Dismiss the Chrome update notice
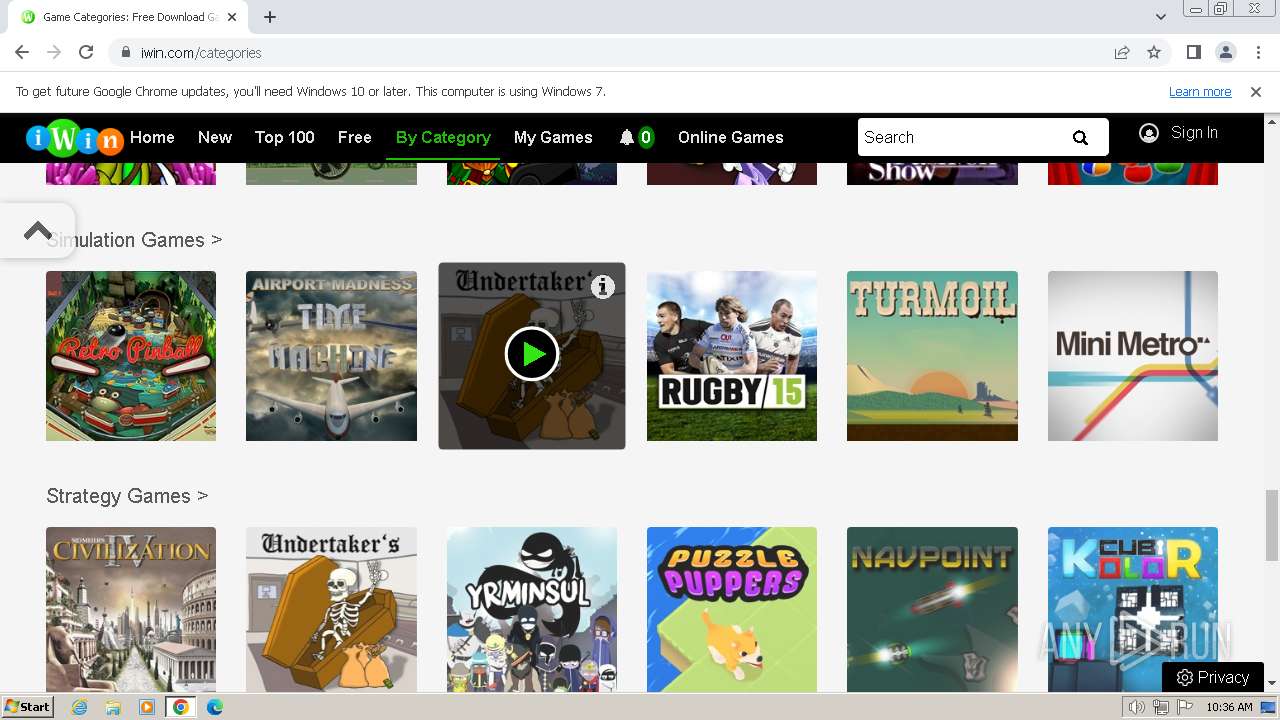The height and width of the screenshot is (720, 1280). [1256, 91]
